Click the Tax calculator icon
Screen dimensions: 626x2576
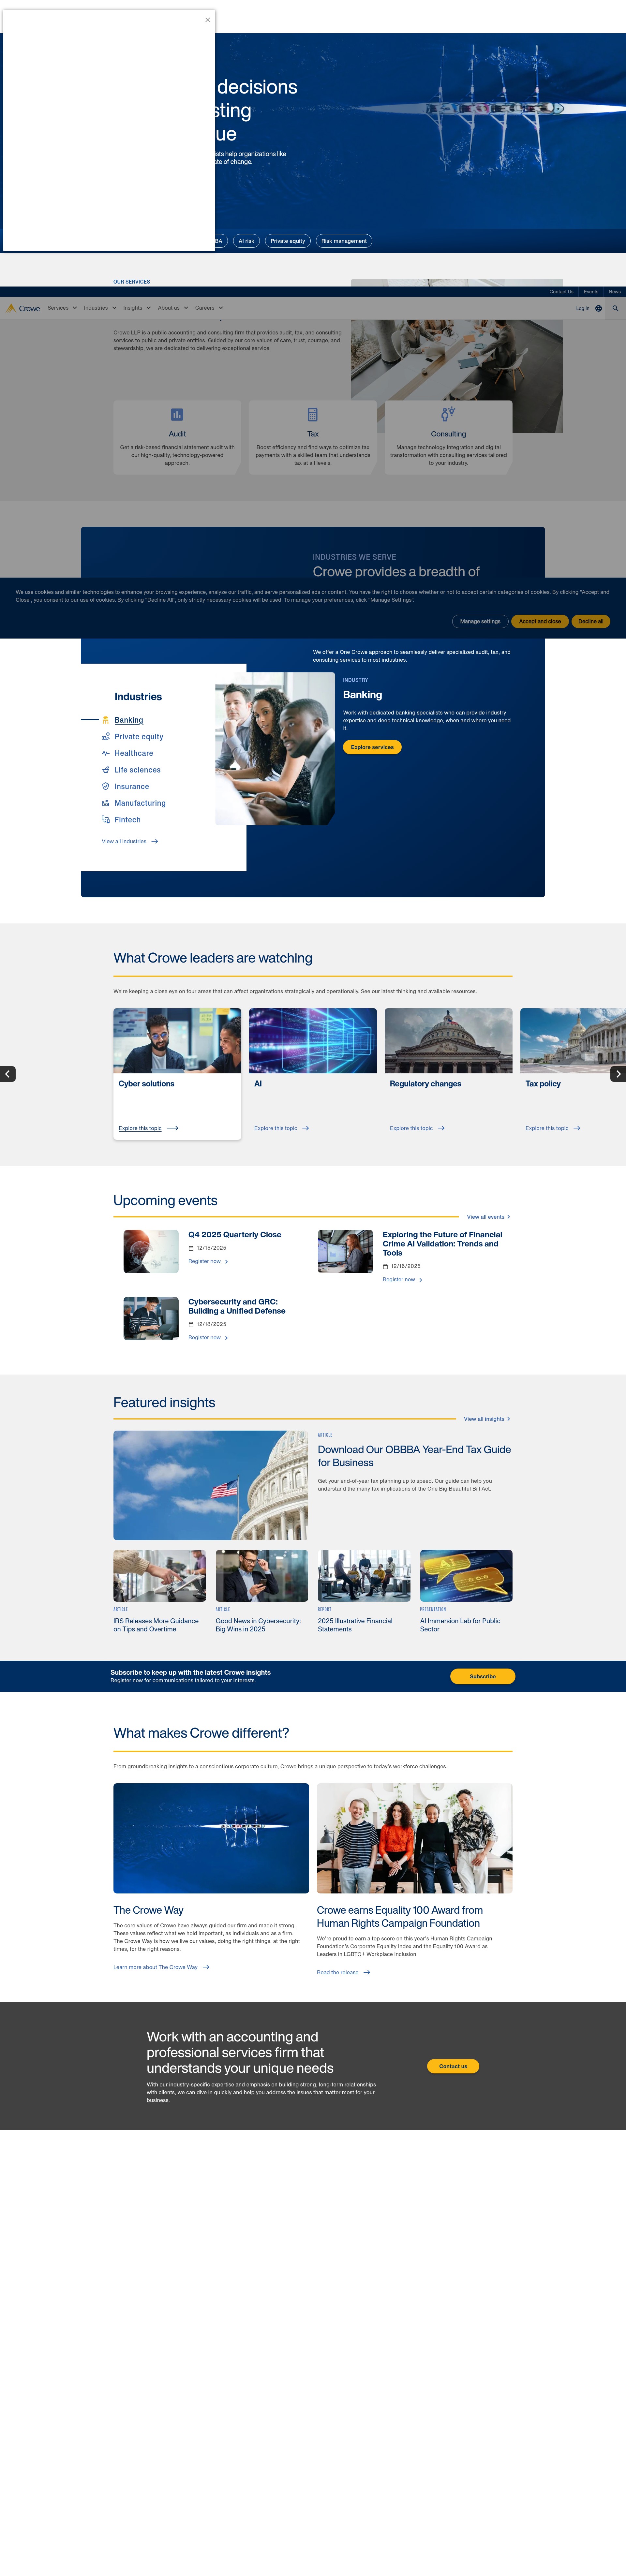[x=313, y=414]
